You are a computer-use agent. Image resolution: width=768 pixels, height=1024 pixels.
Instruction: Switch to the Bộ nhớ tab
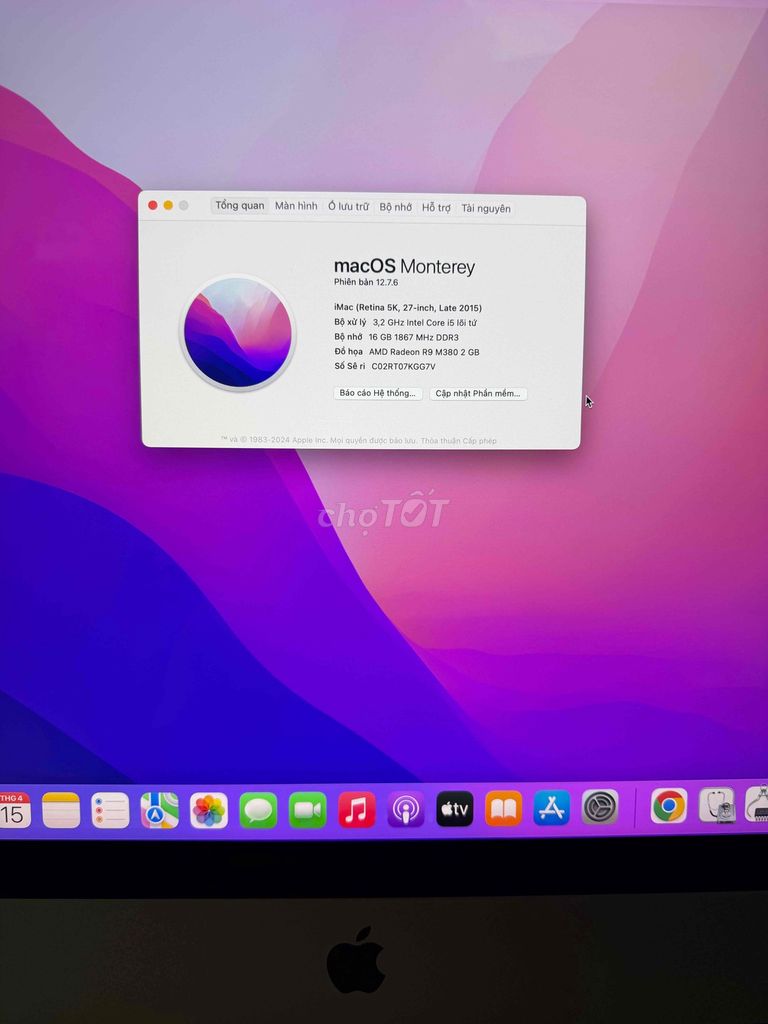point(395,208)
